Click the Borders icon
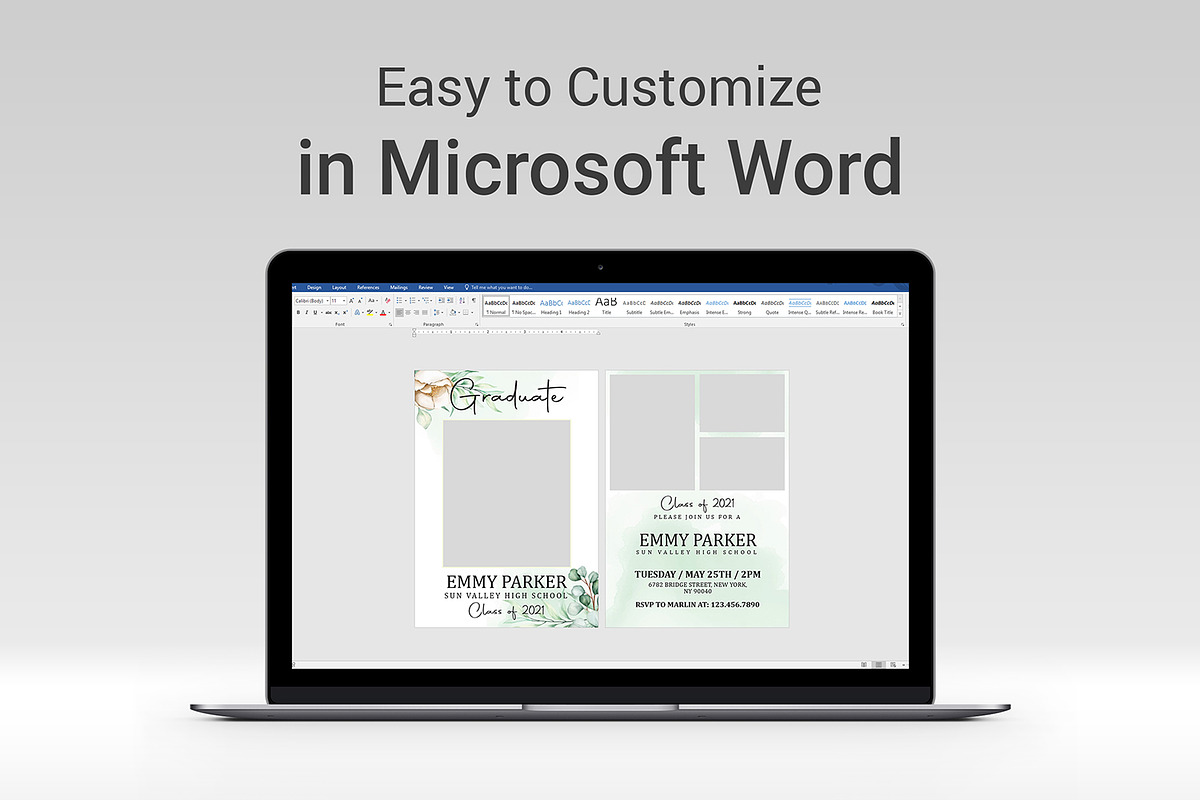This screenshot has height=800, width=1200. tap(467, 313)
